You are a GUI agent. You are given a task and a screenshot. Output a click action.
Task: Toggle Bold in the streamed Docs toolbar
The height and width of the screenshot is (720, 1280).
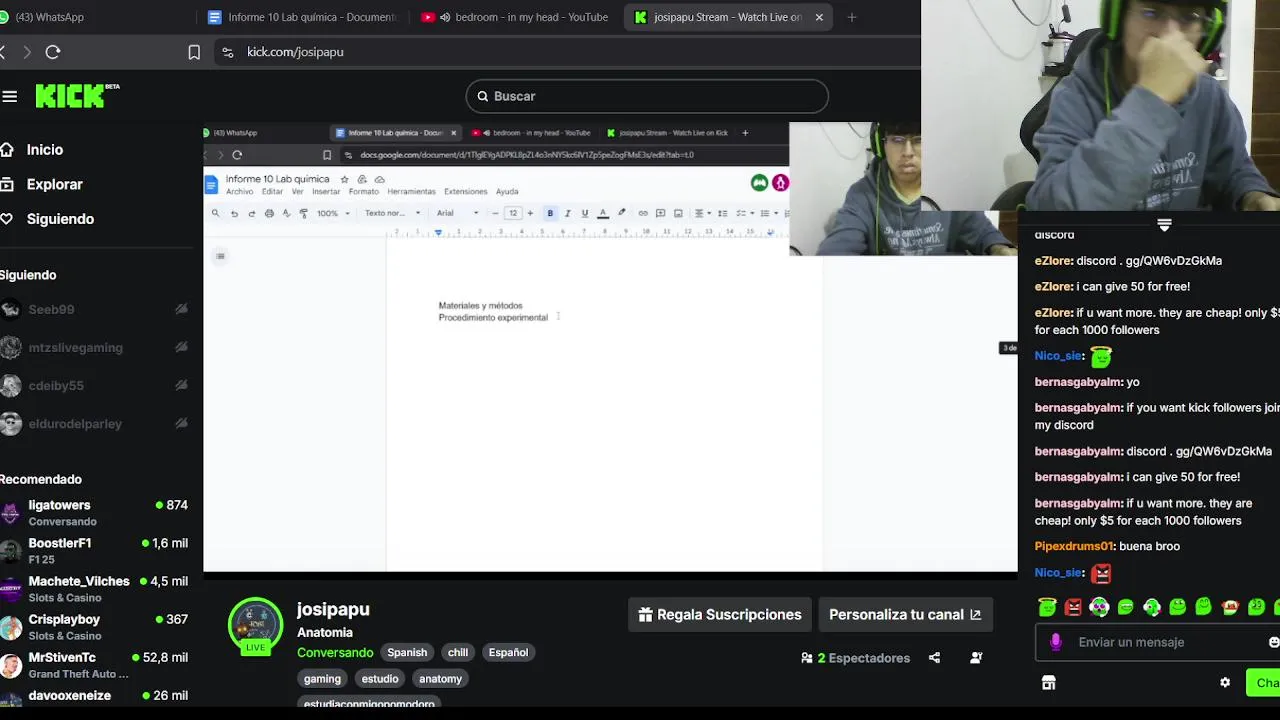tap(550, 213)
